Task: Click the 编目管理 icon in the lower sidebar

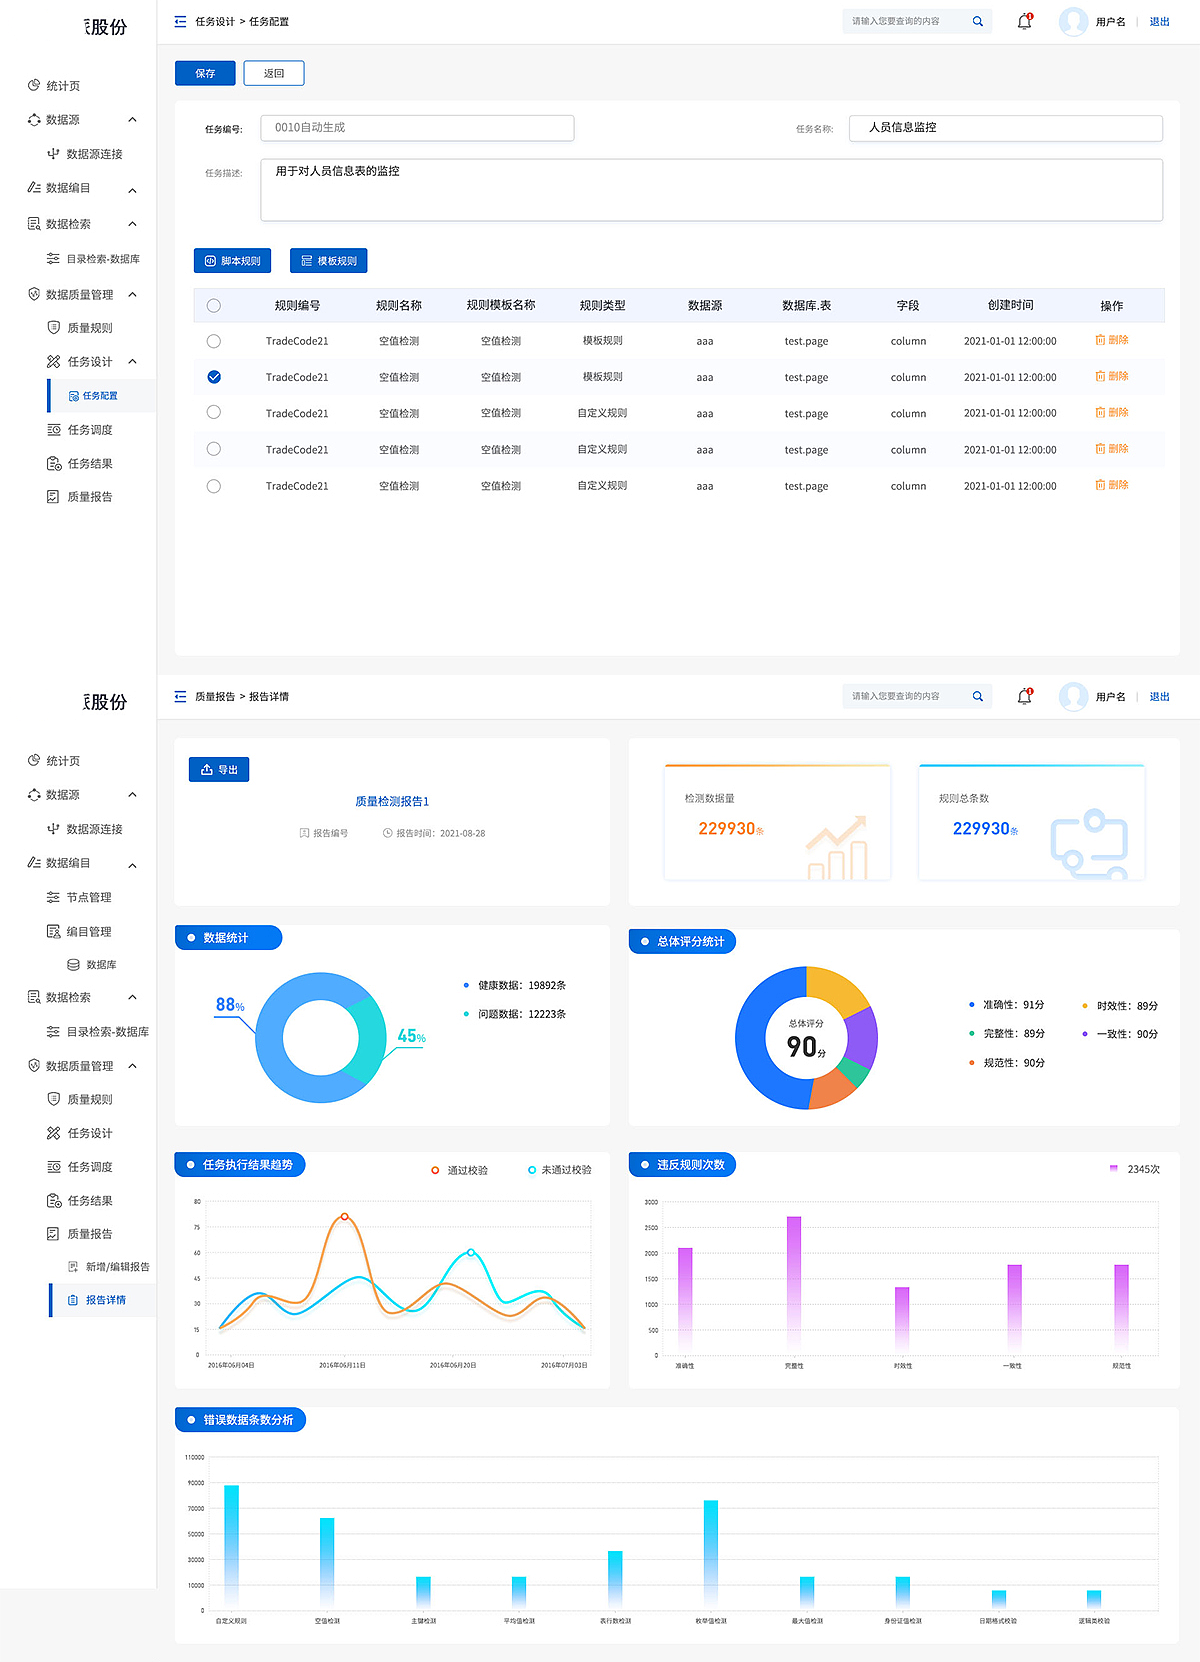Action: 54,931
